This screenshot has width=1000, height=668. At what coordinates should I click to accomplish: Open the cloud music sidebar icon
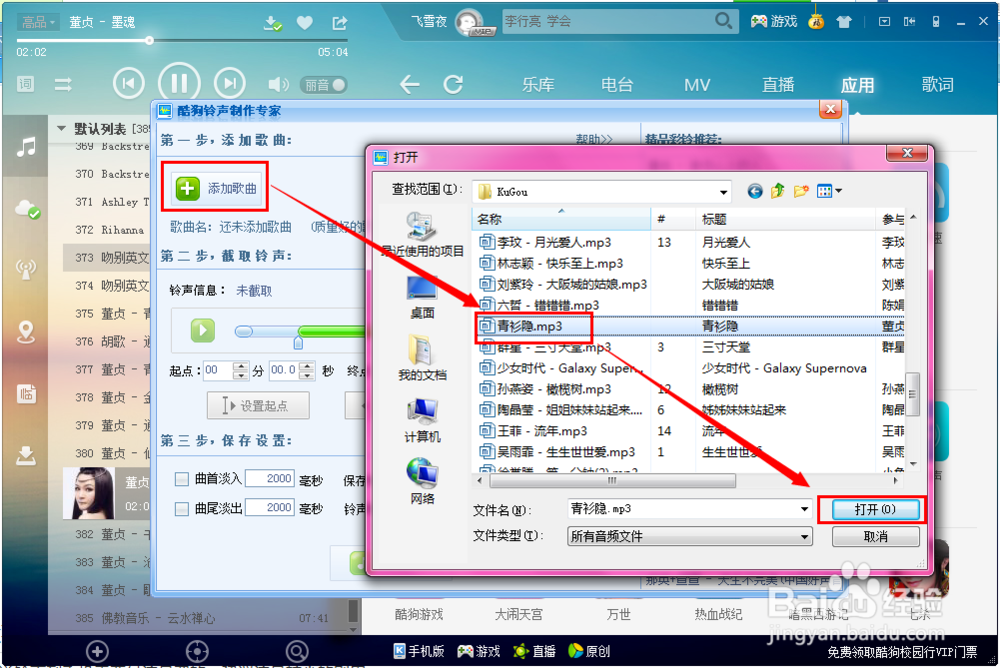tap(27, 209)
